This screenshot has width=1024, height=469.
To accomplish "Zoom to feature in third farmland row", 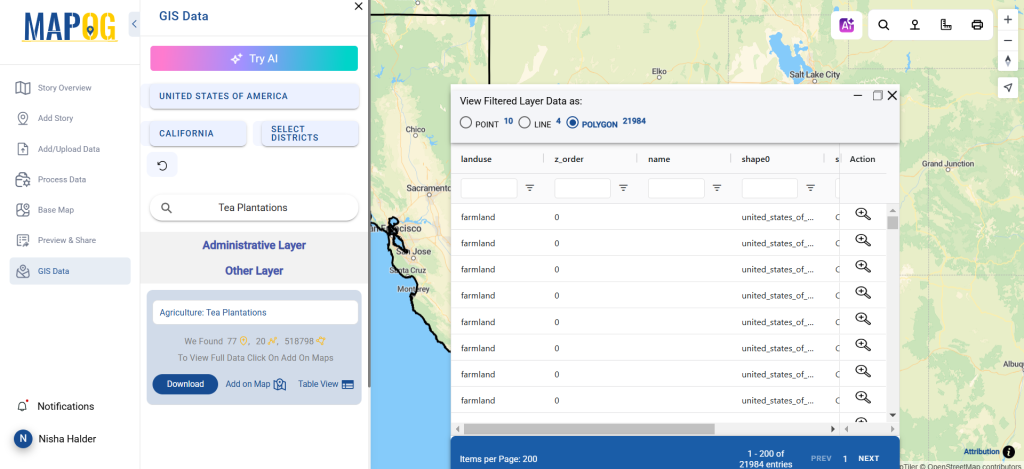I will [863, 267].
